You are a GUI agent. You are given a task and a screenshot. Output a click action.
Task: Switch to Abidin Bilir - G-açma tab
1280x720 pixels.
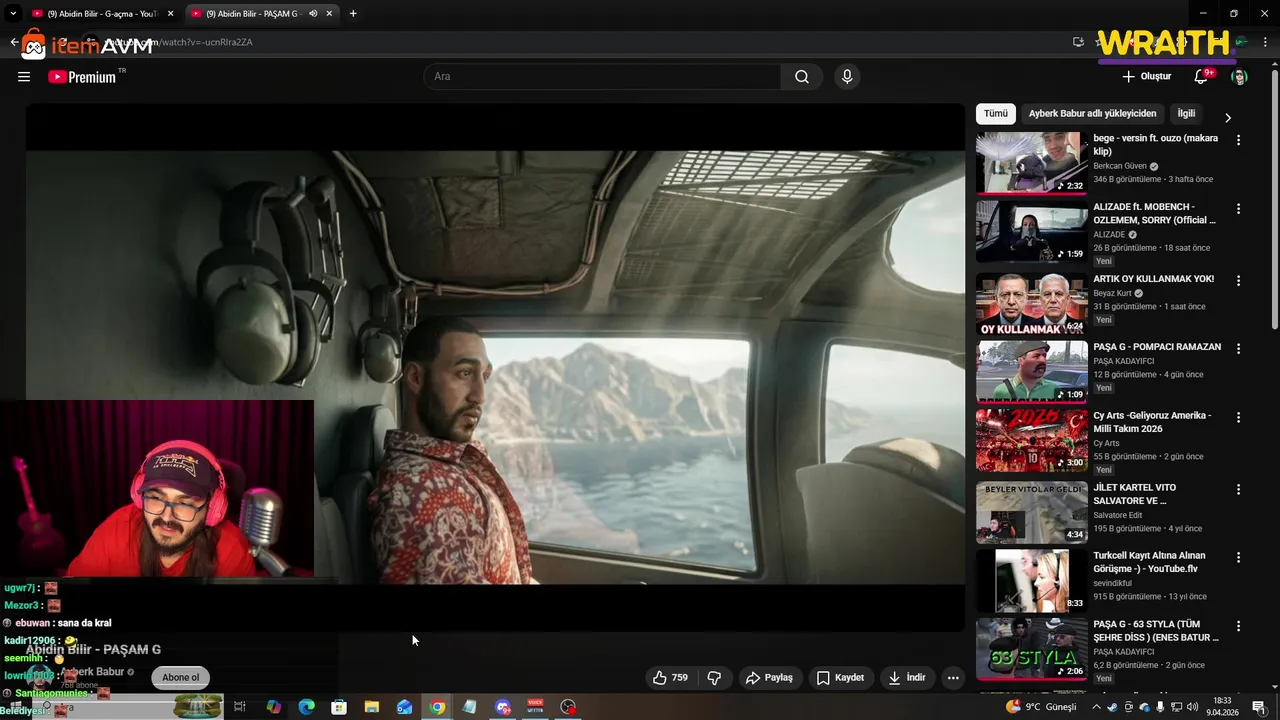(102, 14)
